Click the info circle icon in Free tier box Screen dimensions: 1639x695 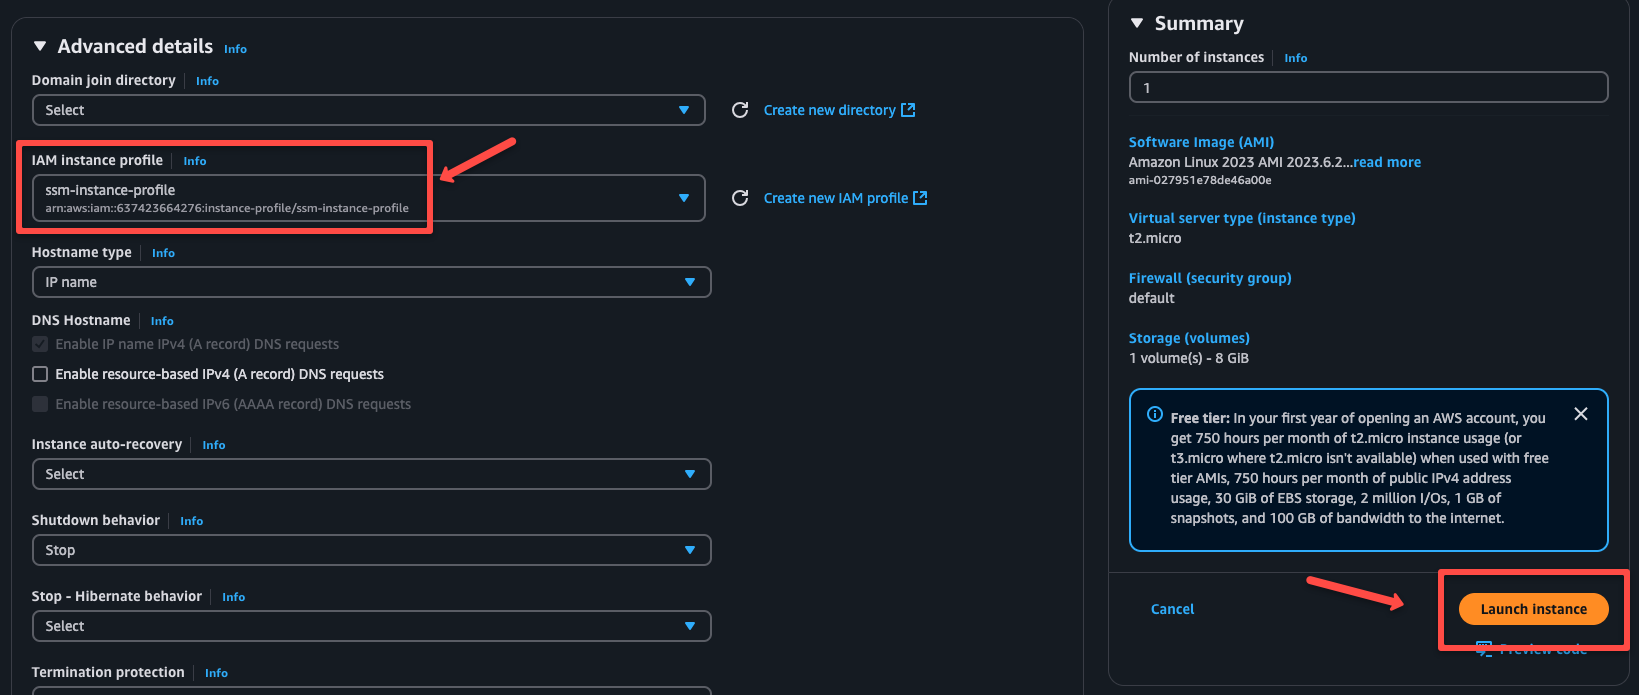(x=1155, y=414)
